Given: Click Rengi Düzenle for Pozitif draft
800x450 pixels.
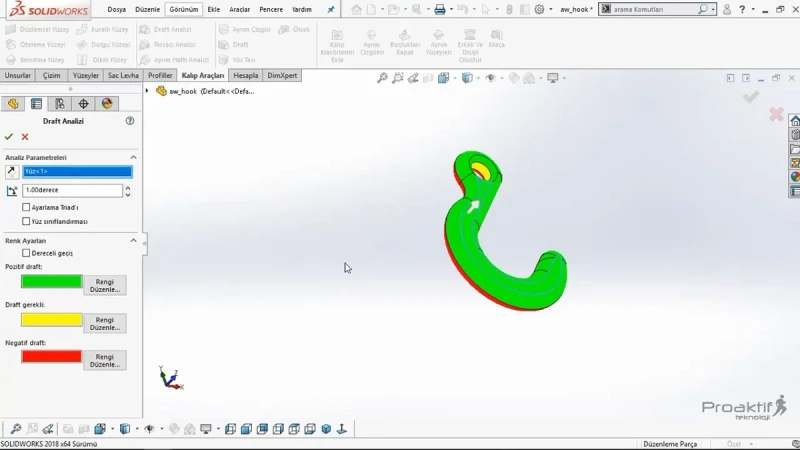Looking at the screenshot, I should pyautogui.click(x=105, y=285).
